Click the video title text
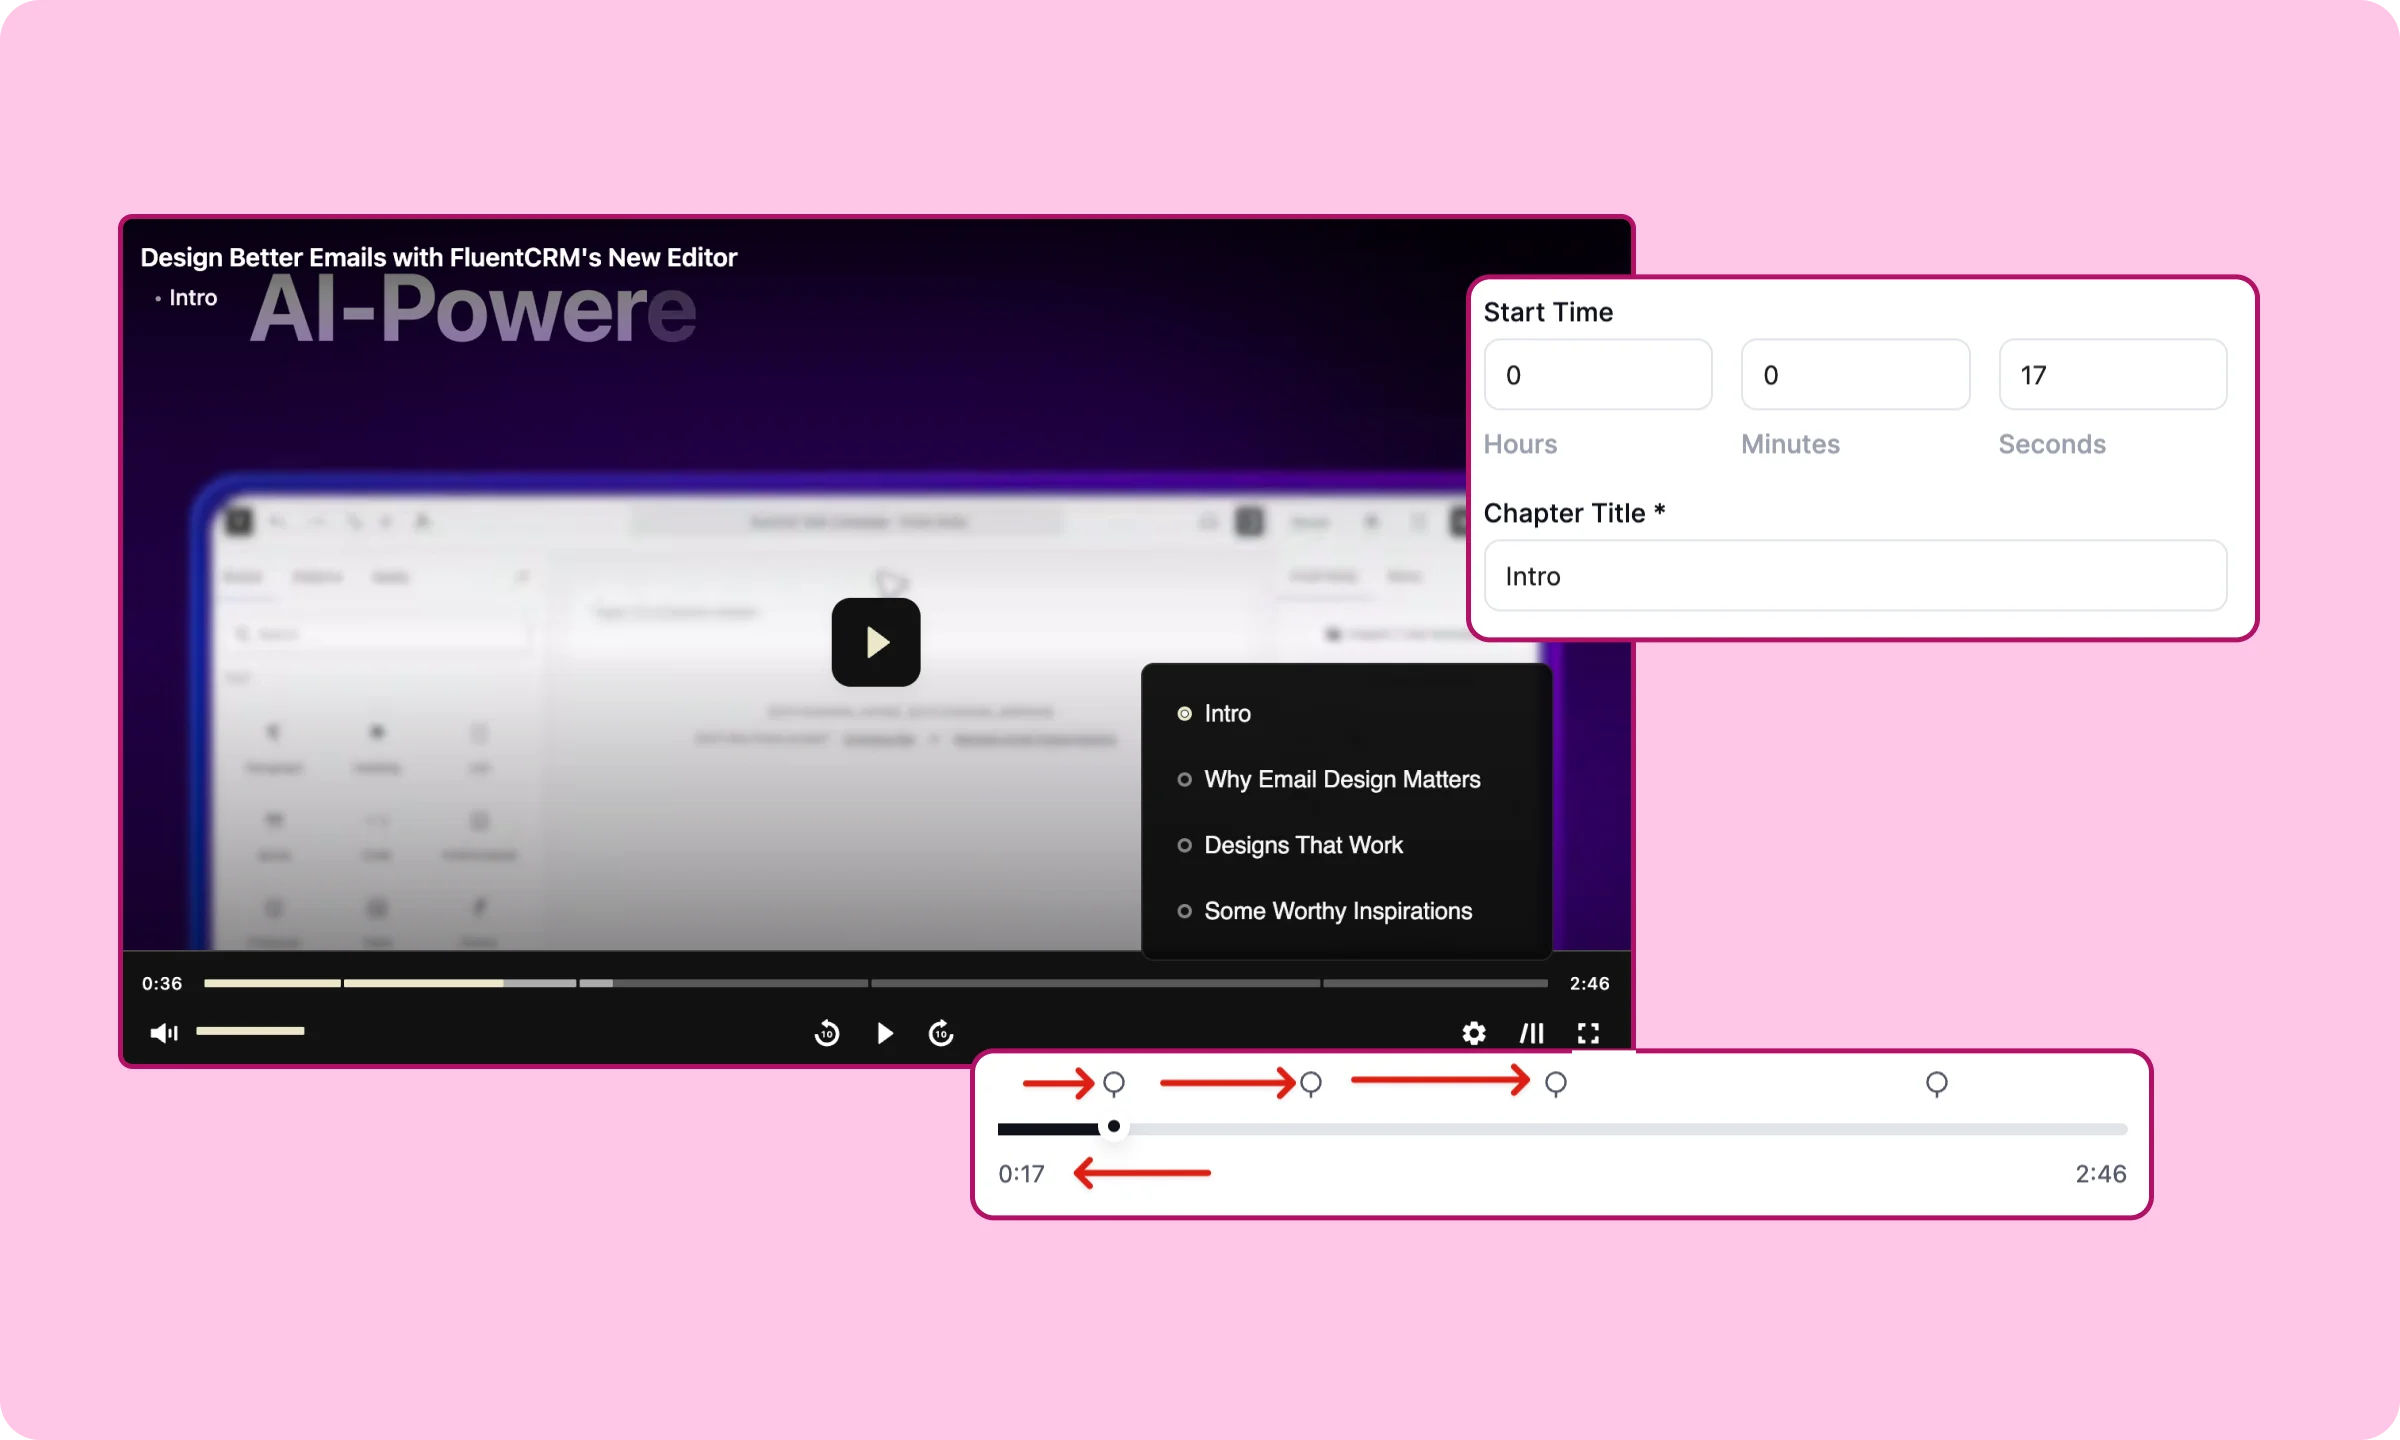 coord(439,258)
